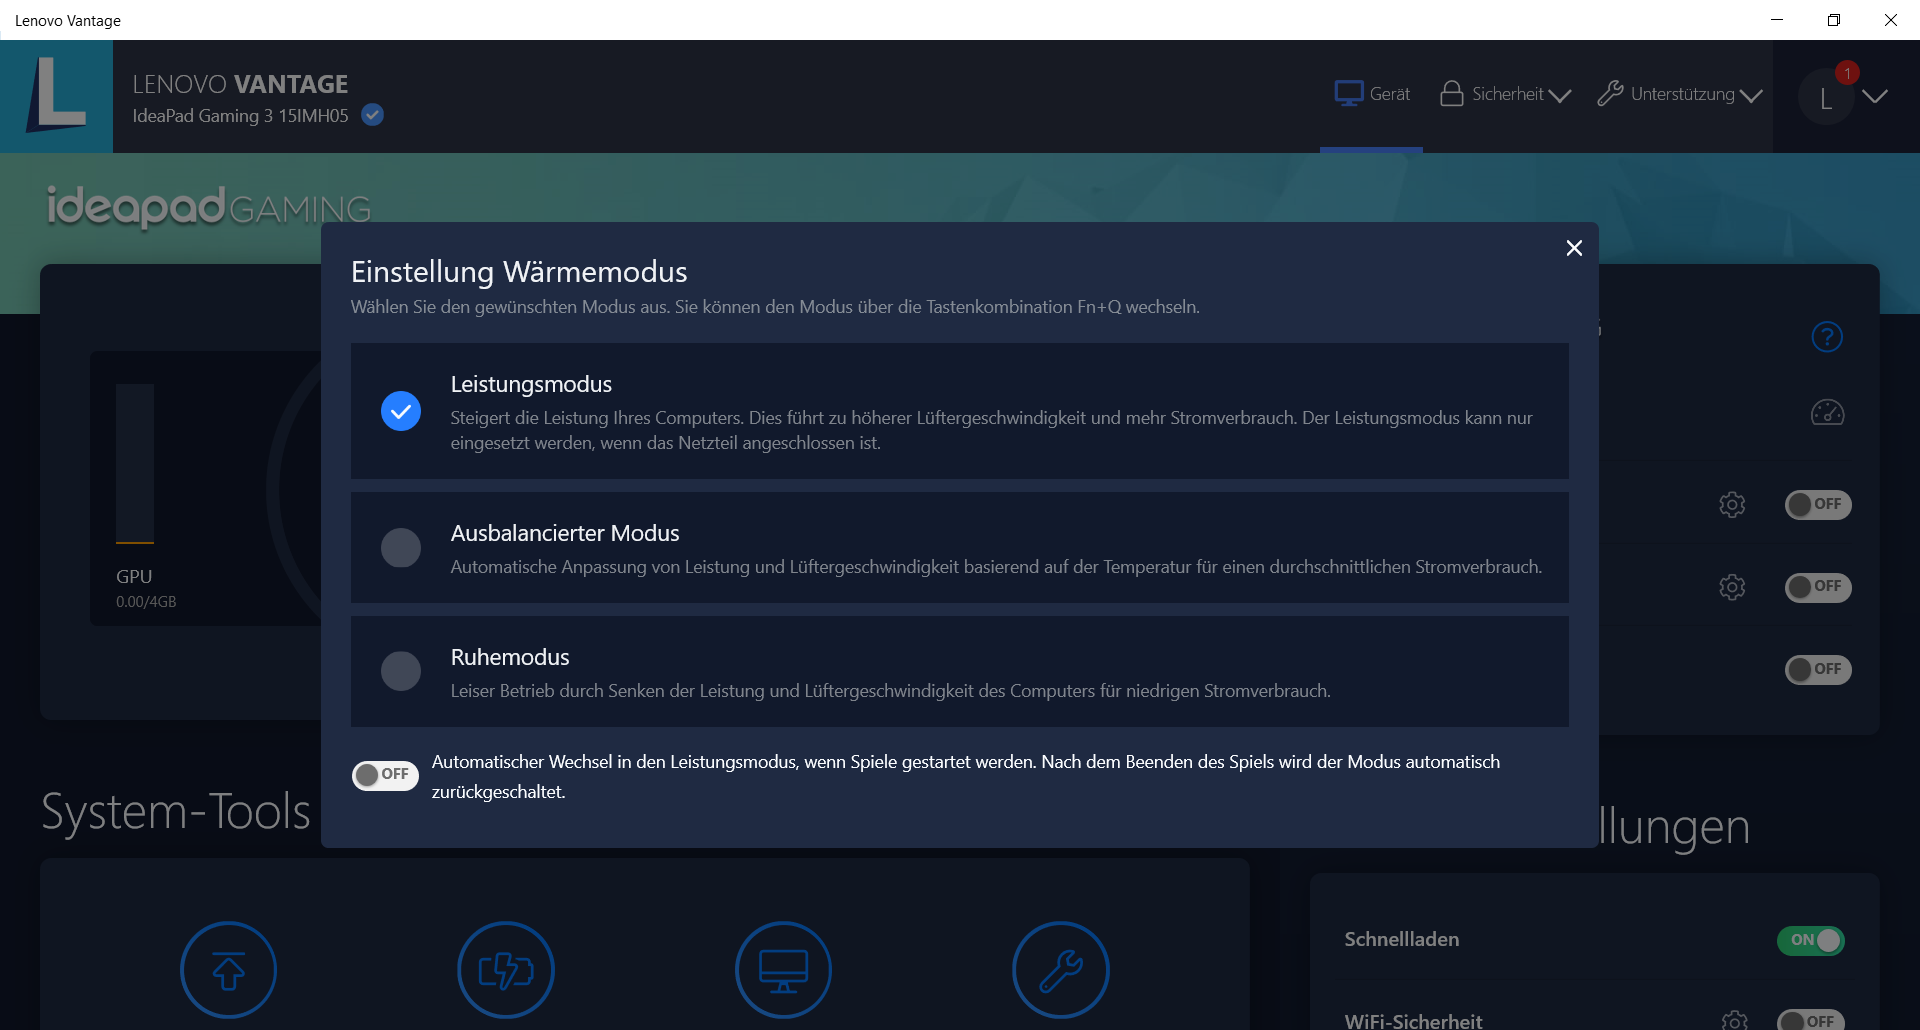
Task: Turn off the Schnellladen toggle
Action: point(1811,940)
